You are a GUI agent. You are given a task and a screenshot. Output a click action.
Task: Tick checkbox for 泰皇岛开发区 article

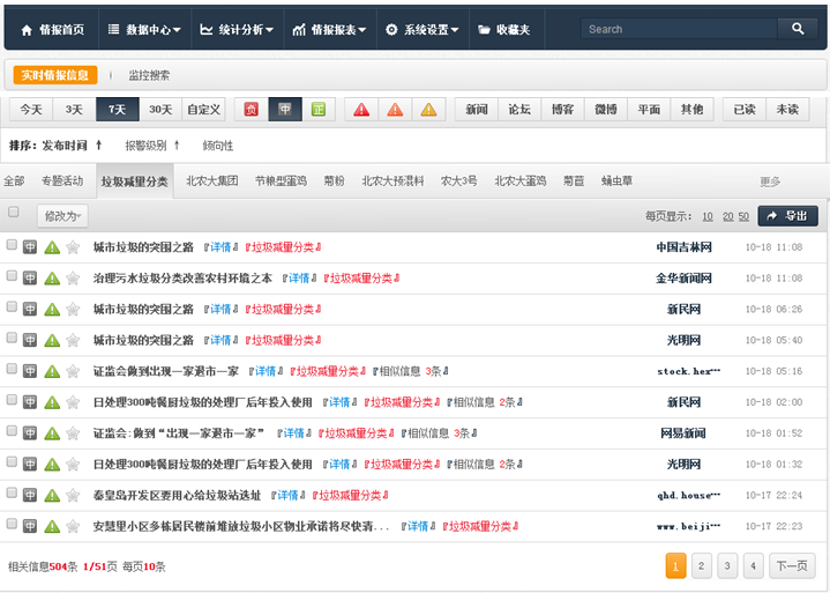12,492
